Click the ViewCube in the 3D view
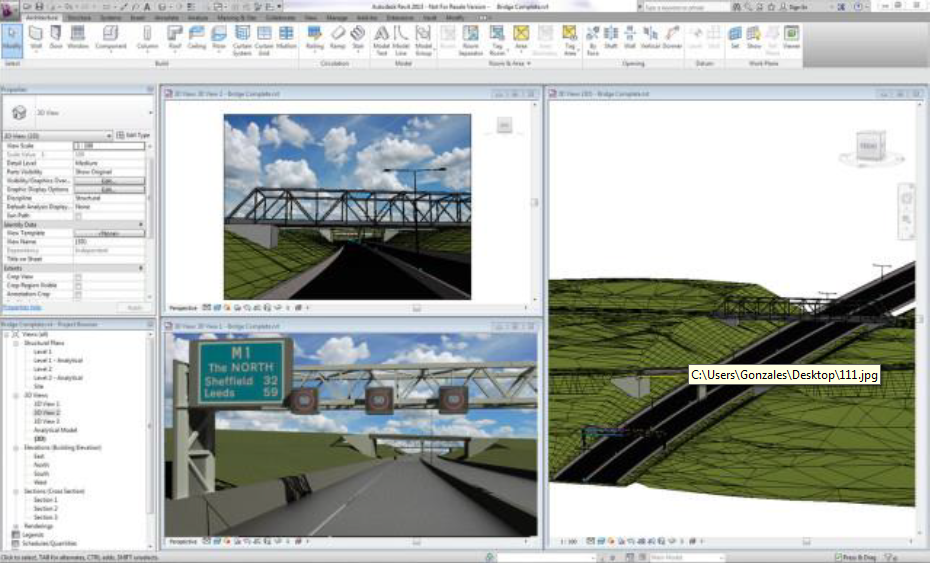 (x=868, y=149)
